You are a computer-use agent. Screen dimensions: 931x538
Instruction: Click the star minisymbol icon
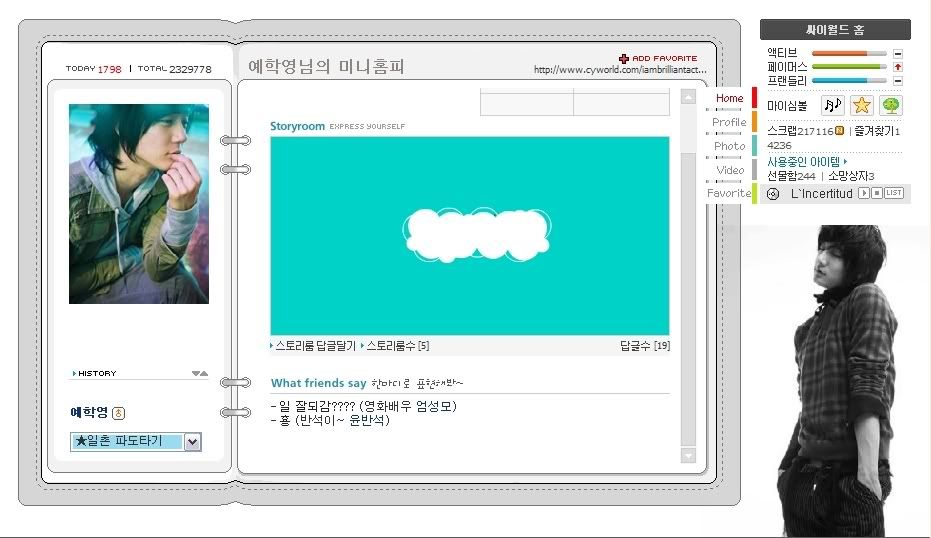pos(861,105)
